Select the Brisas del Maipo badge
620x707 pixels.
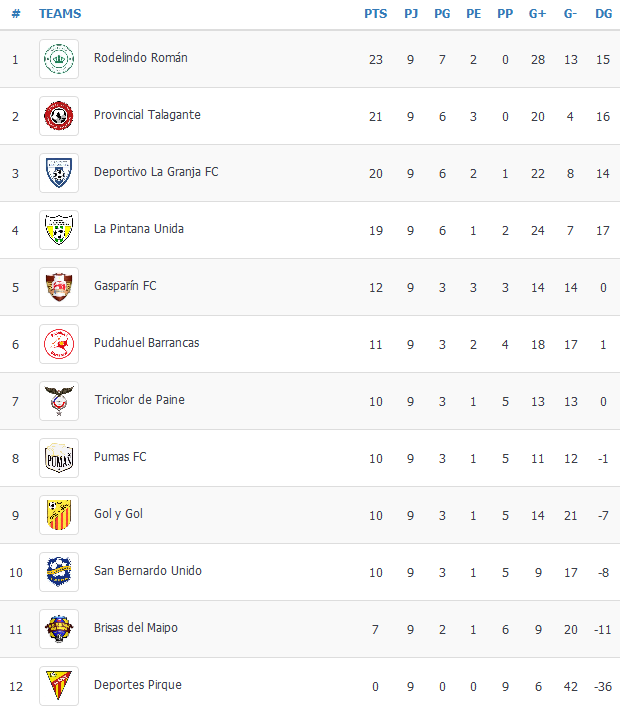point(59,629)
